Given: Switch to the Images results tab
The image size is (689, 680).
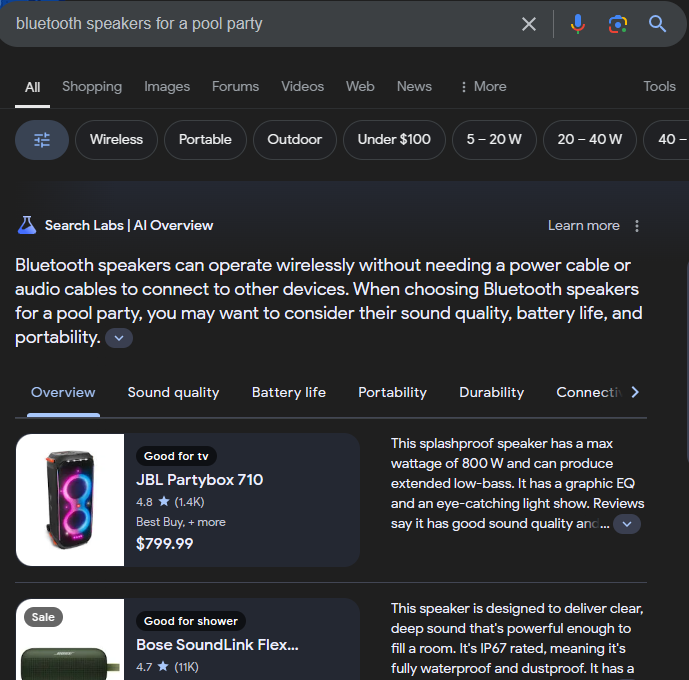Looking at the screenshot, I should (167, 87).
